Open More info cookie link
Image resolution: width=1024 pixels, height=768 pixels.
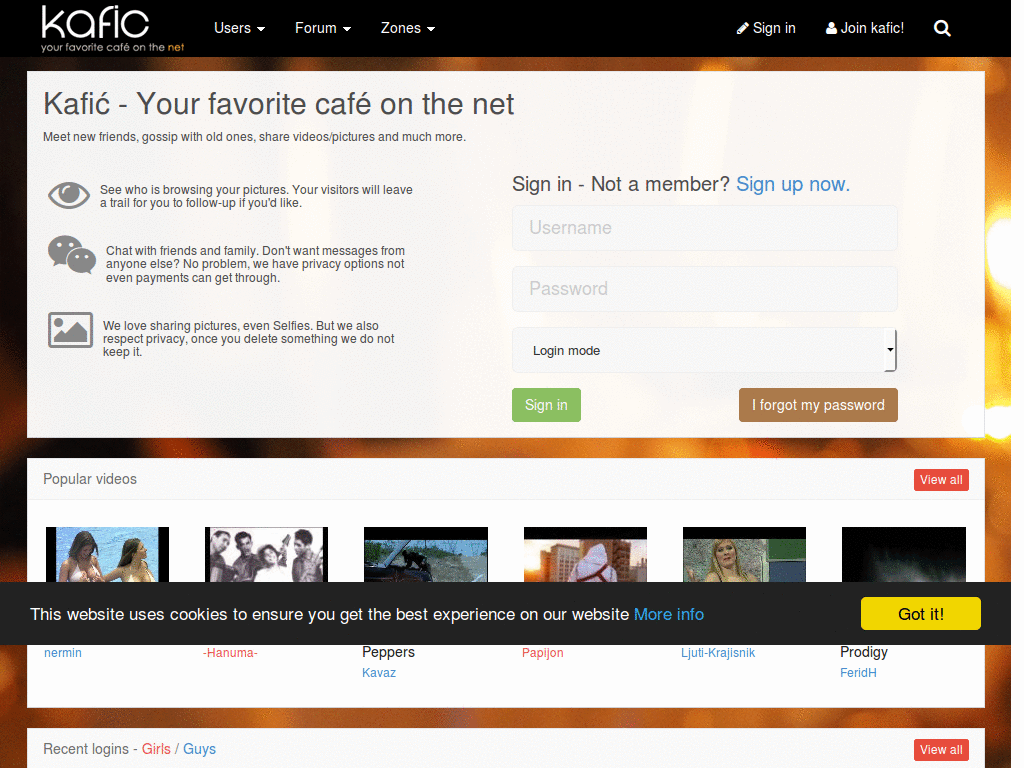(x=669, y=615)
